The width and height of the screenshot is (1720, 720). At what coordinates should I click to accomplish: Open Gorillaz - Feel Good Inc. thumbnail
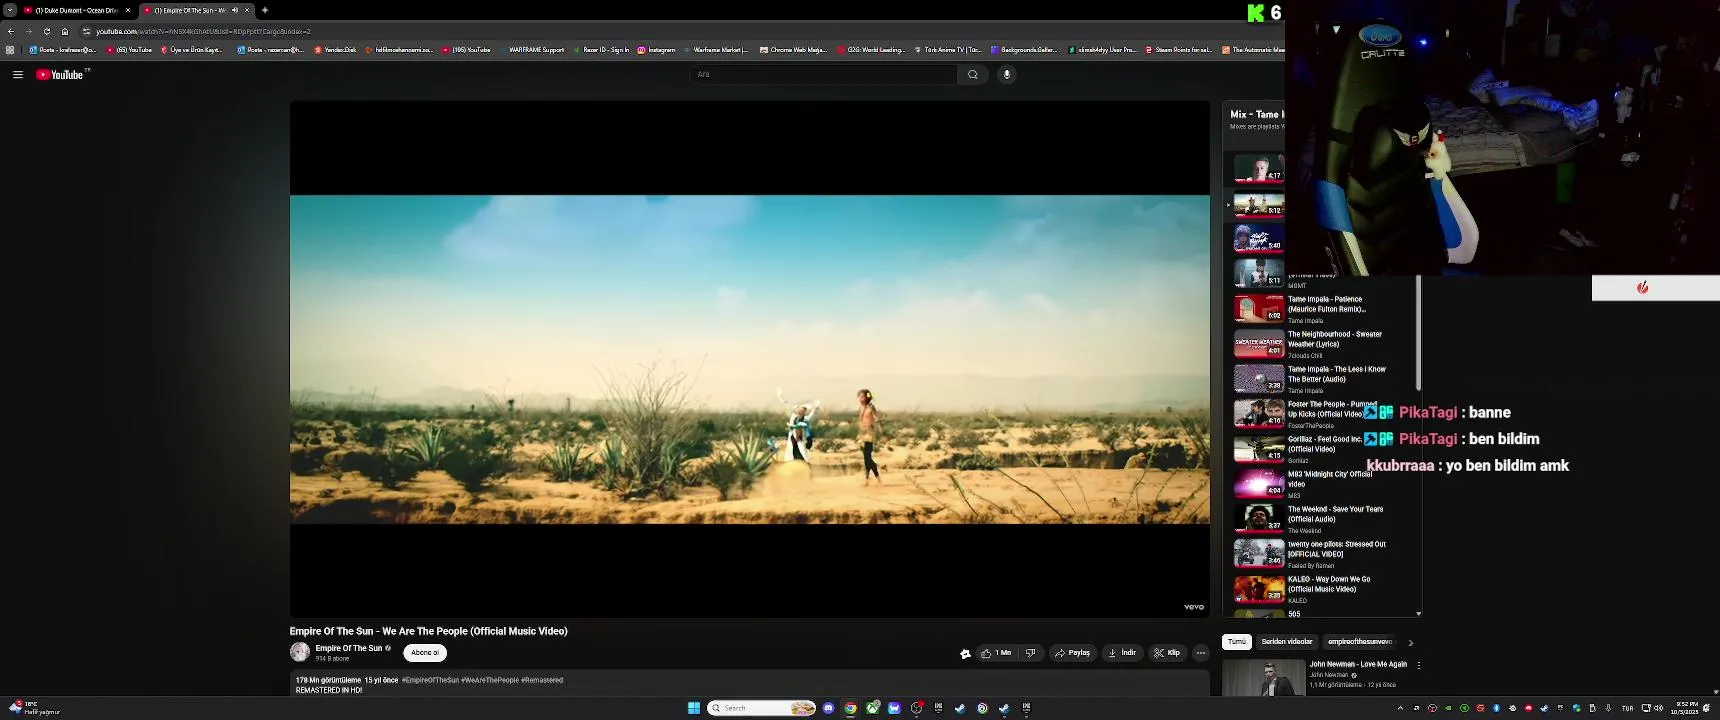1259,449
